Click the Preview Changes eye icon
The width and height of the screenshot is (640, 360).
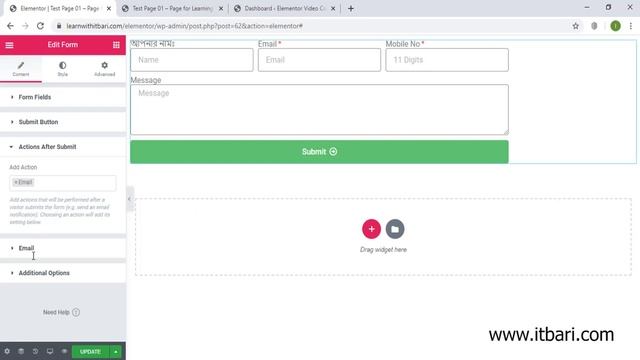(64, 351)
